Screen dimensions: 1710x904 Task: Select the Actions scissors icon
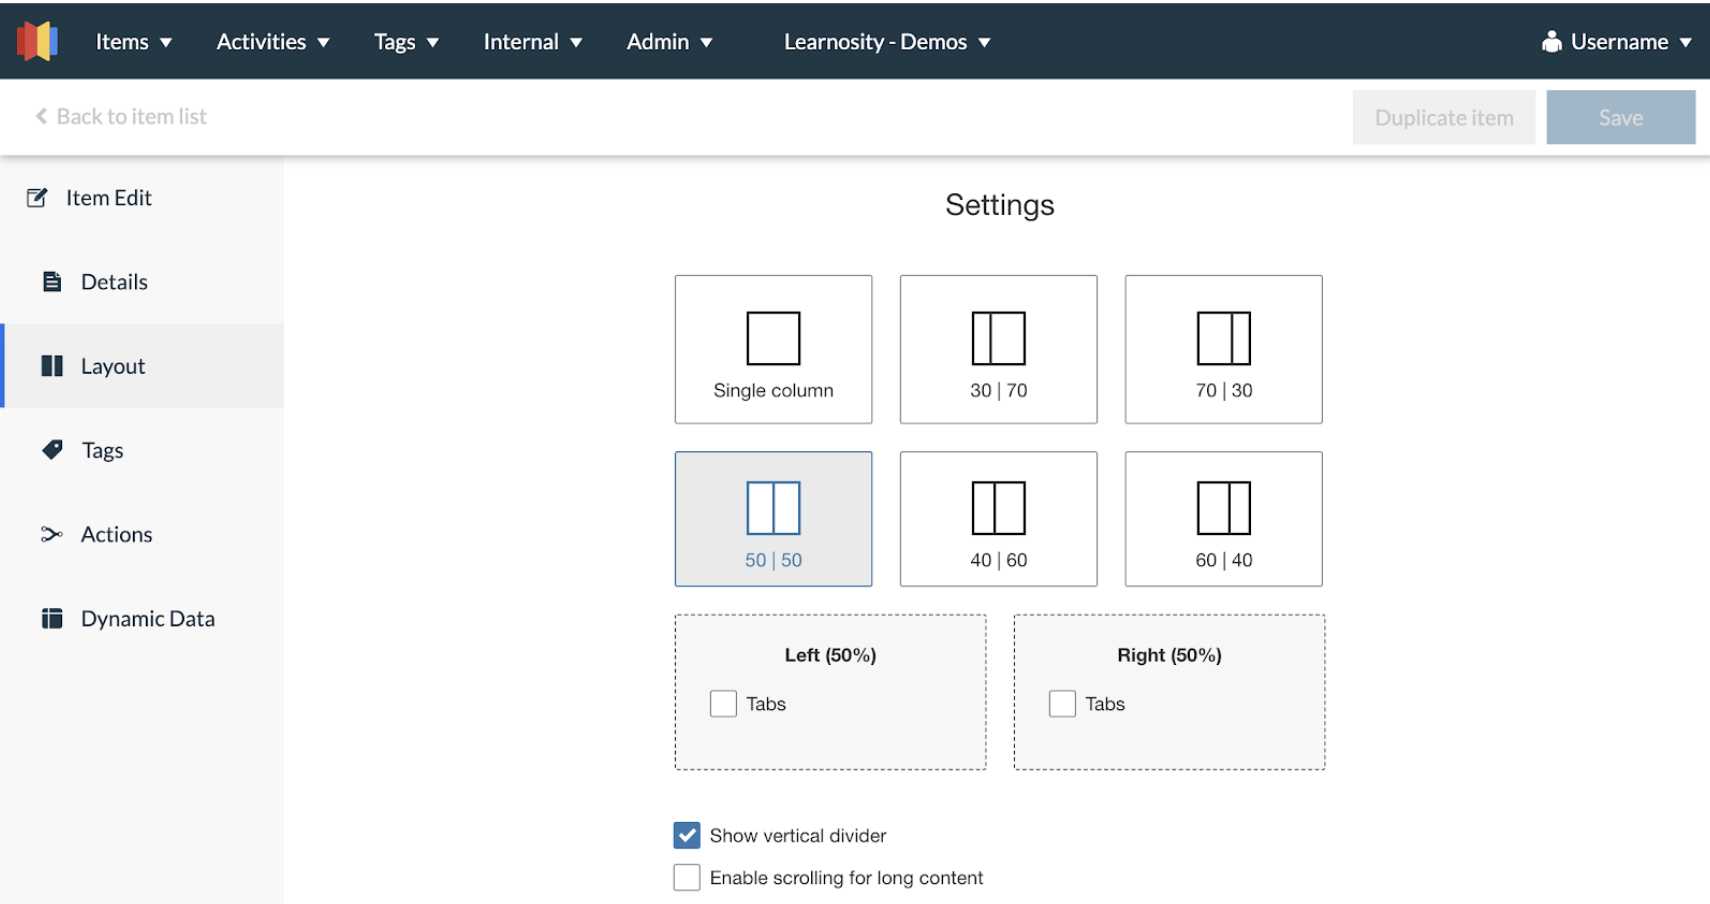[52, 534]
